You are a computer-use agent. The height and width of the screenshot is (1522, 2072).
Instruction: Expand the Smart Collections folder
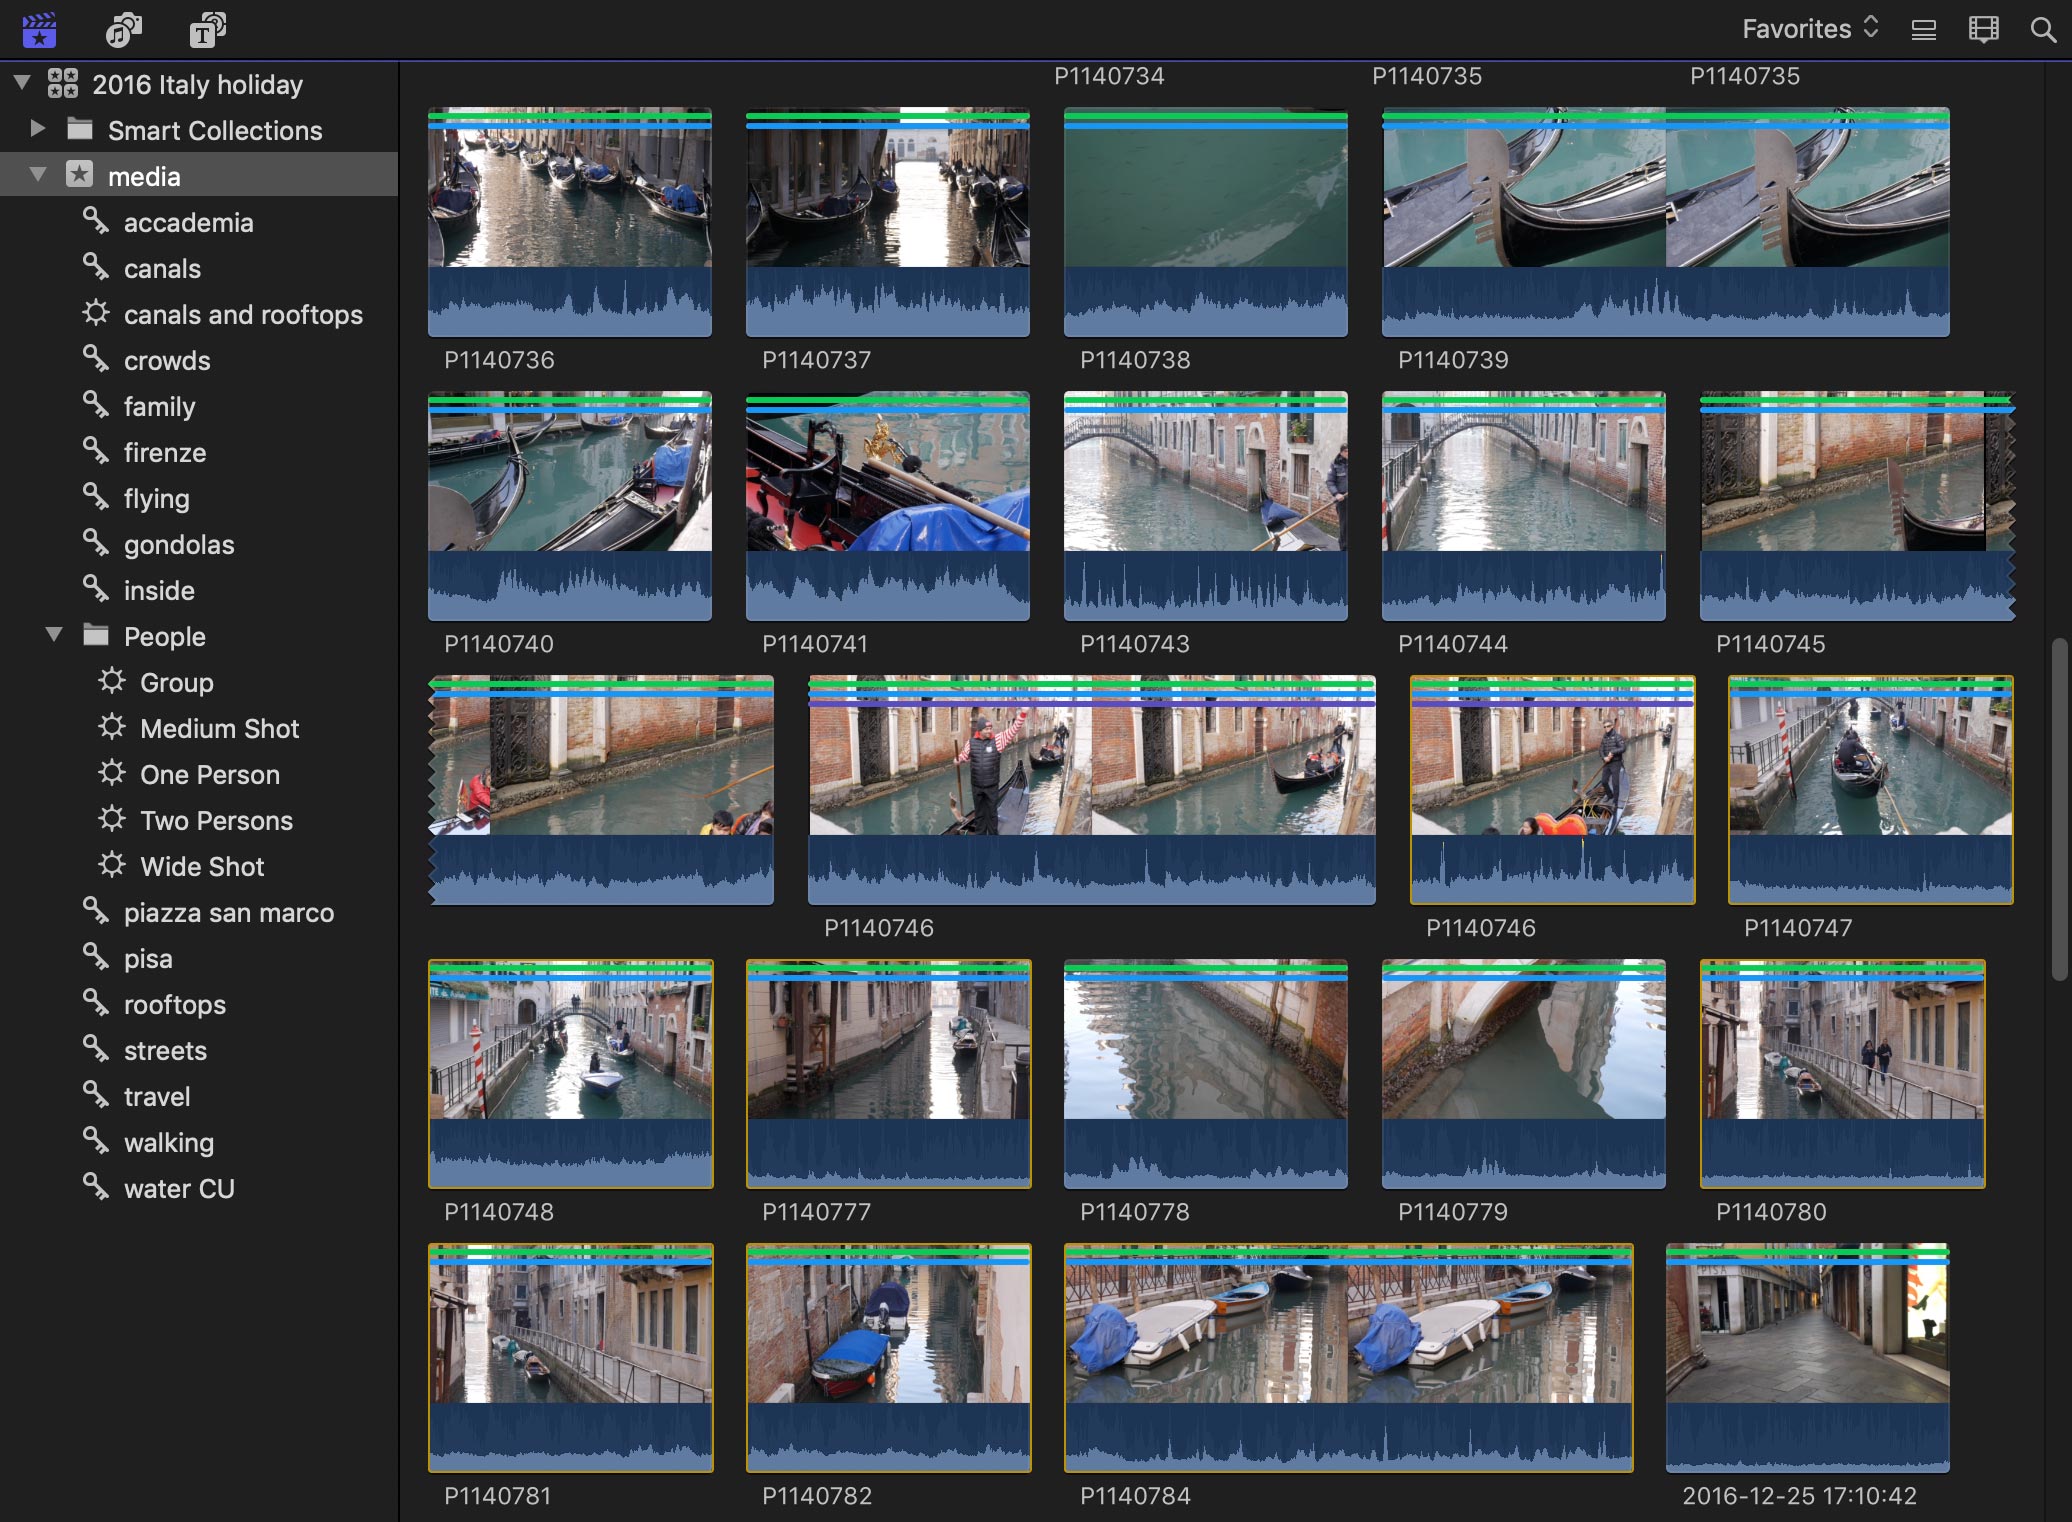[38, 129]
